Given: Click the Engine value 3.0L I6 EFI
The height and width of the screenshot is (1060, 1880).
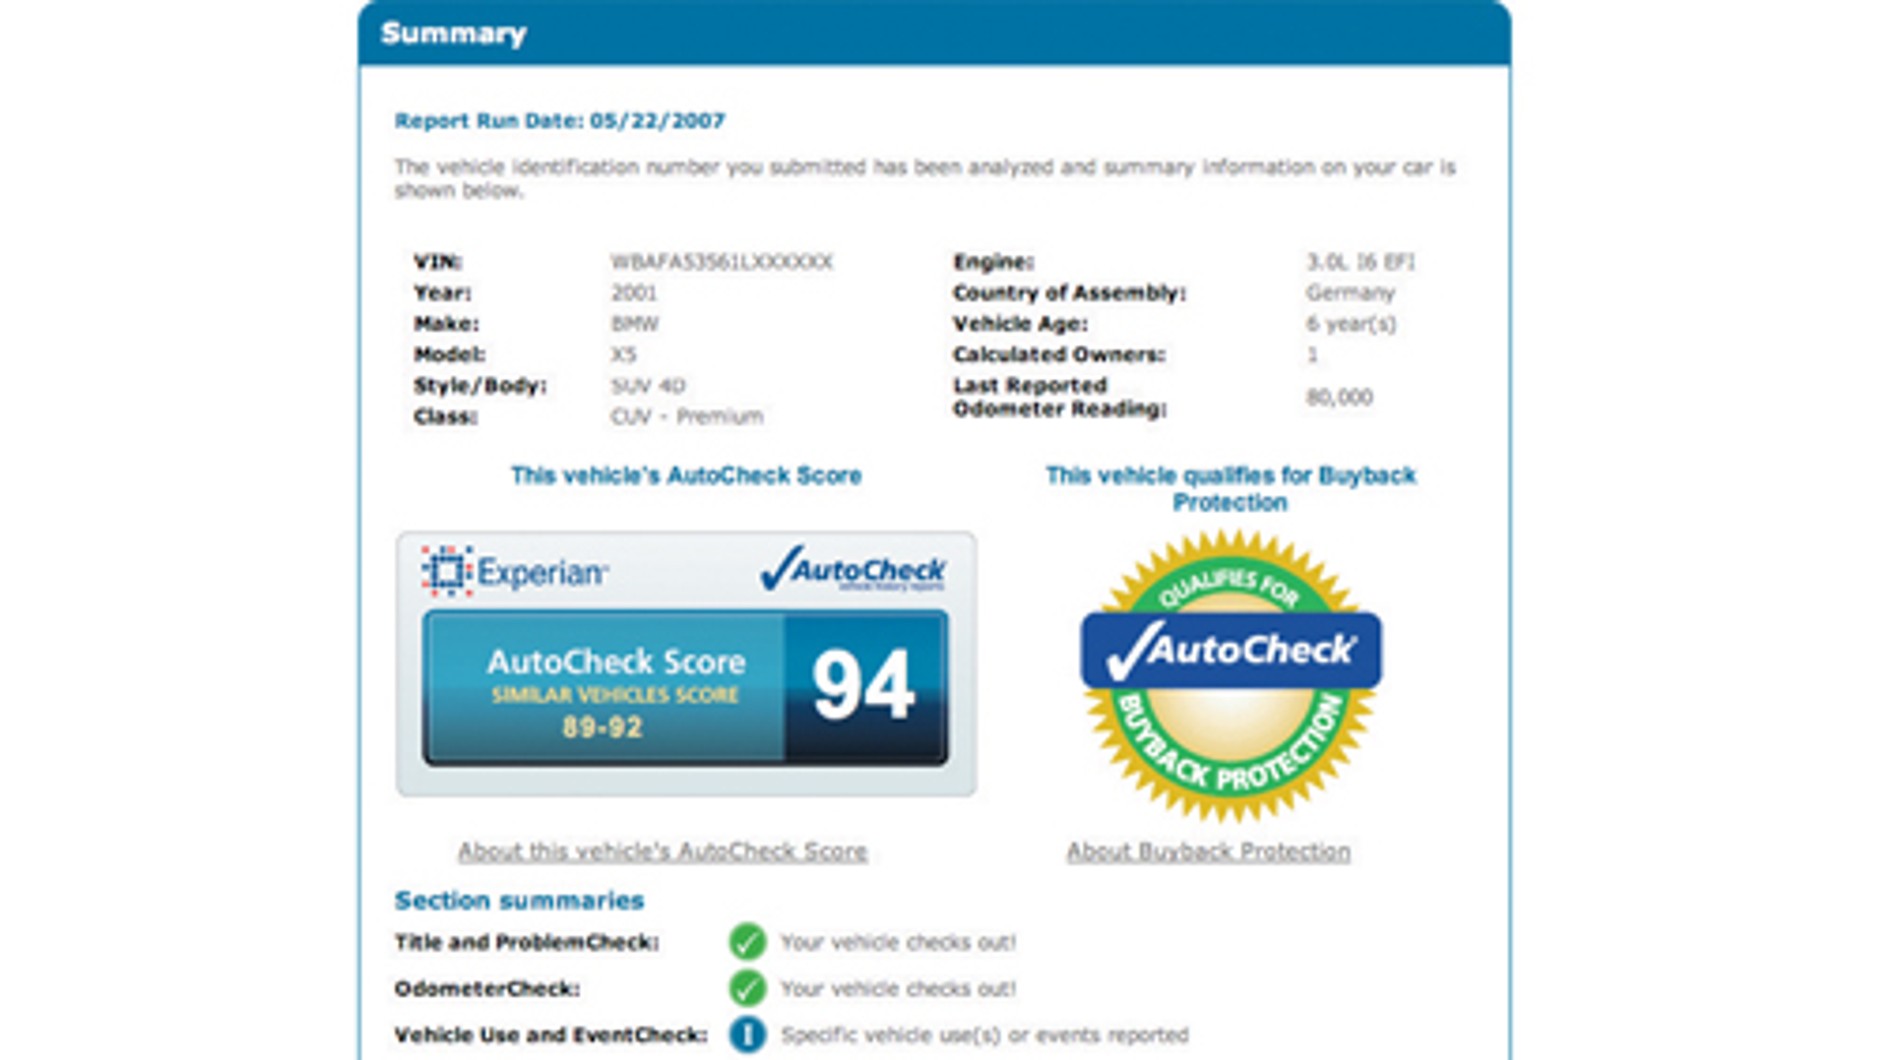Looking at the screenshot, I should [1360, 262].
